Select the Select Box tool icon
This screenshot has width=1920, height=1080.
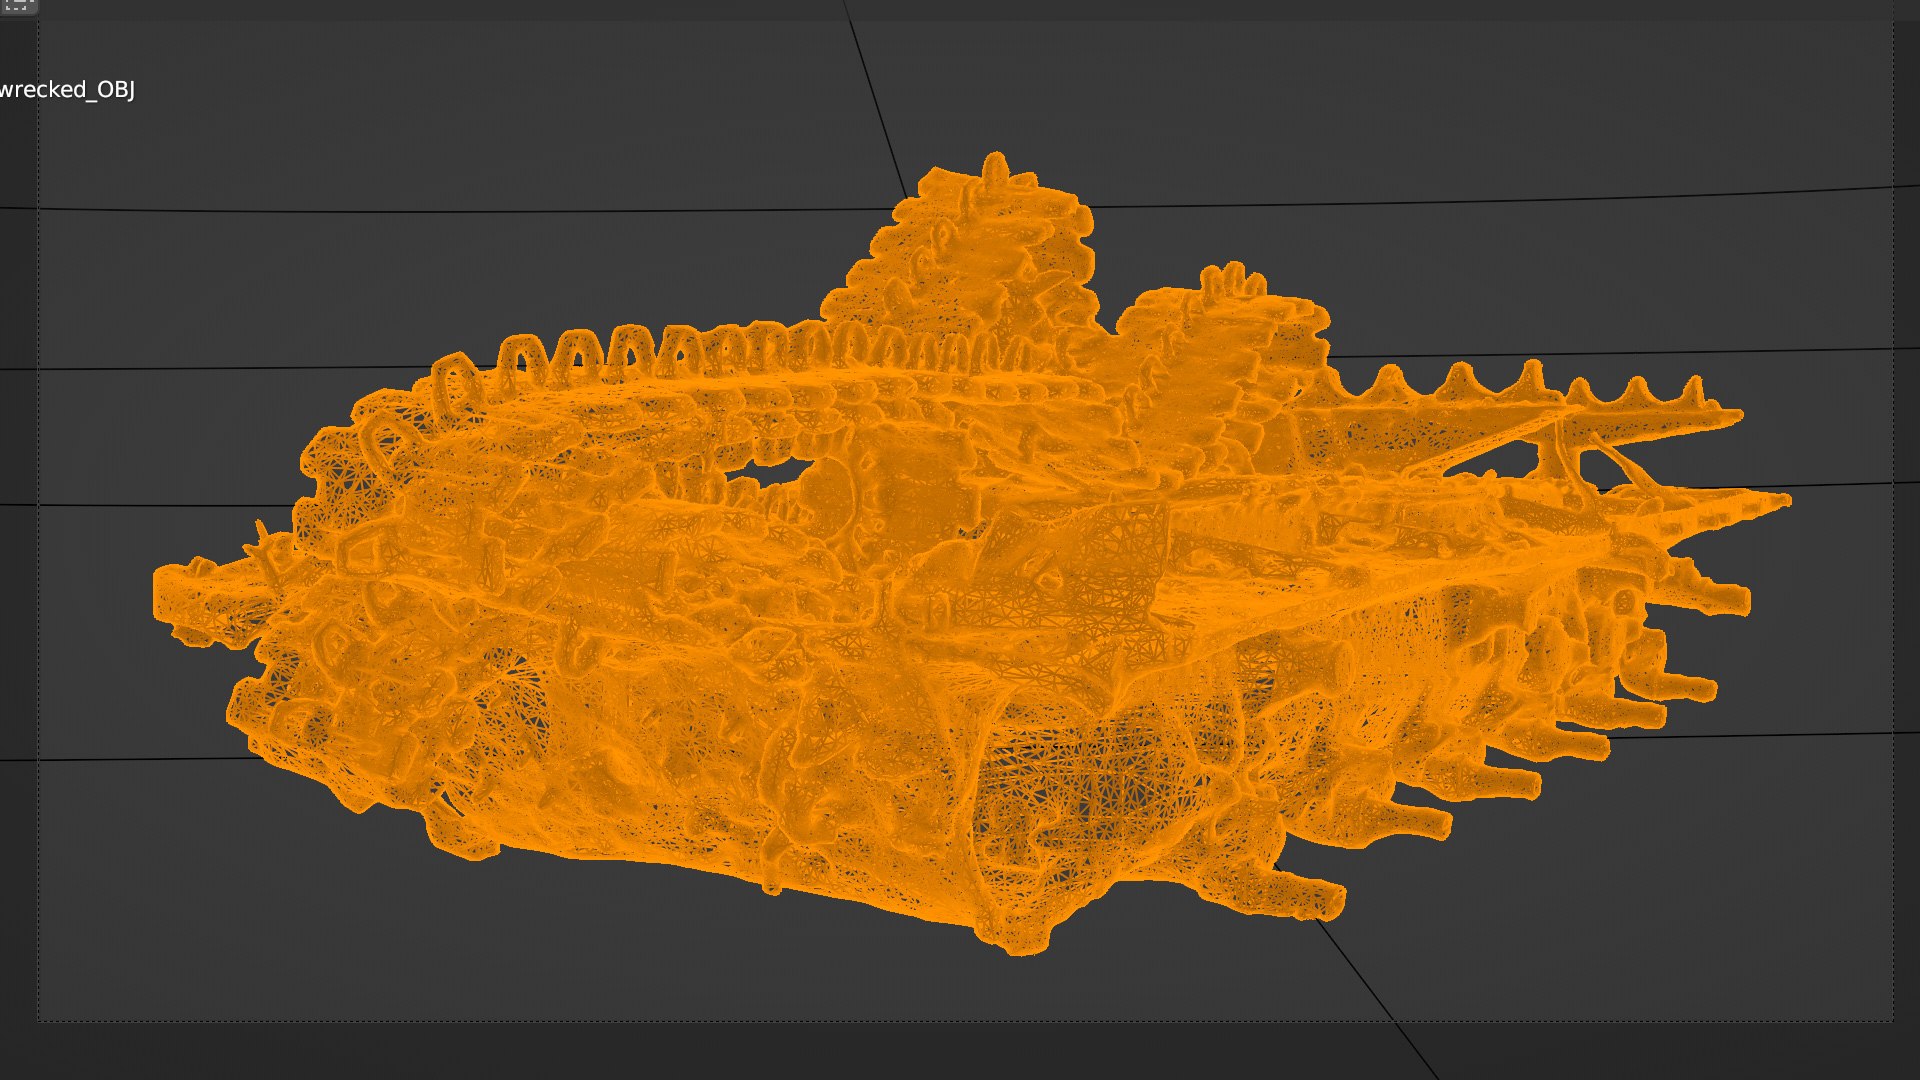[x=18, y=5]
